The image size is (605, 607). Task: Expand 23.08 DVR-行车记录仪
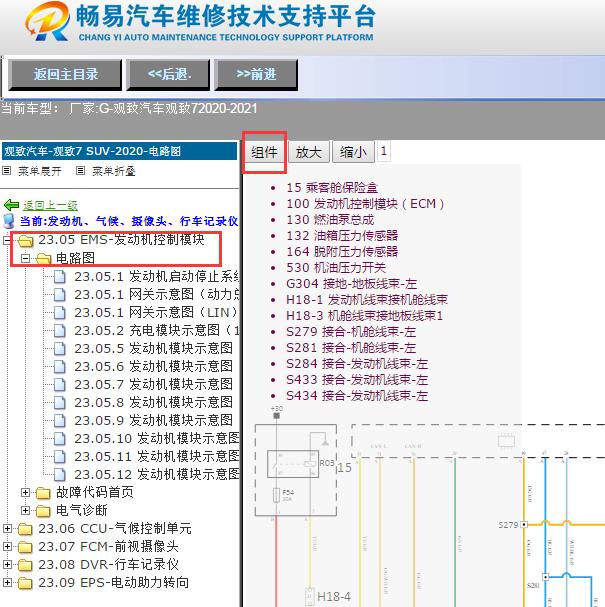coord(7,564)
